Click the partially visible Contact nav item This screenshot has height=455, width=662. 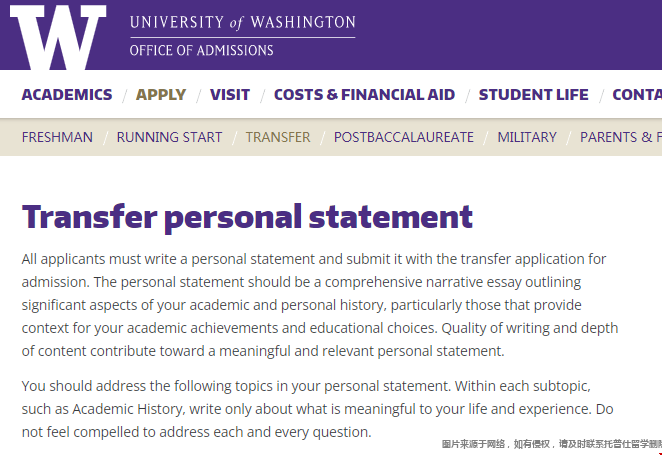[636, 95]
